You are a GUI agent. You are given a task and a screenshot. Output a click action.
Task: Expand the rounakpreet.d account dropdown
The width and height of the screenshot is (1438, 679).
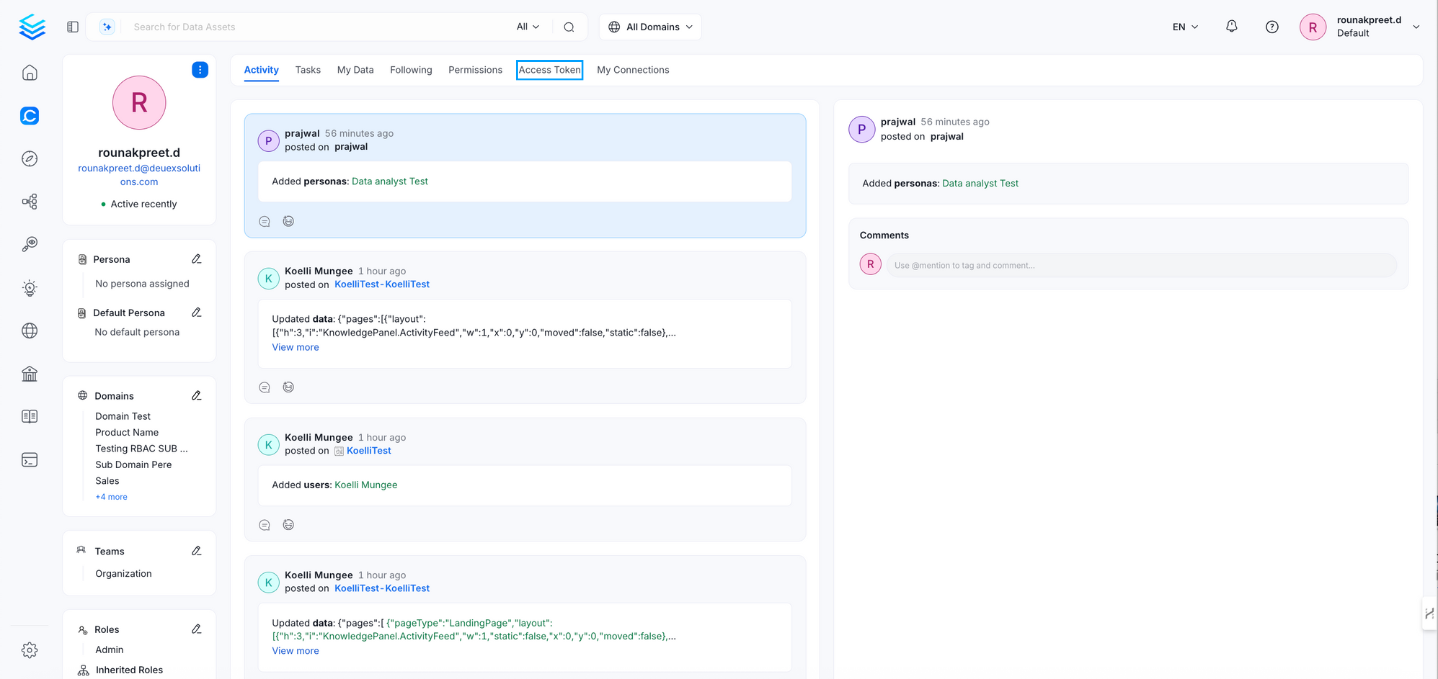(1416, 26)
